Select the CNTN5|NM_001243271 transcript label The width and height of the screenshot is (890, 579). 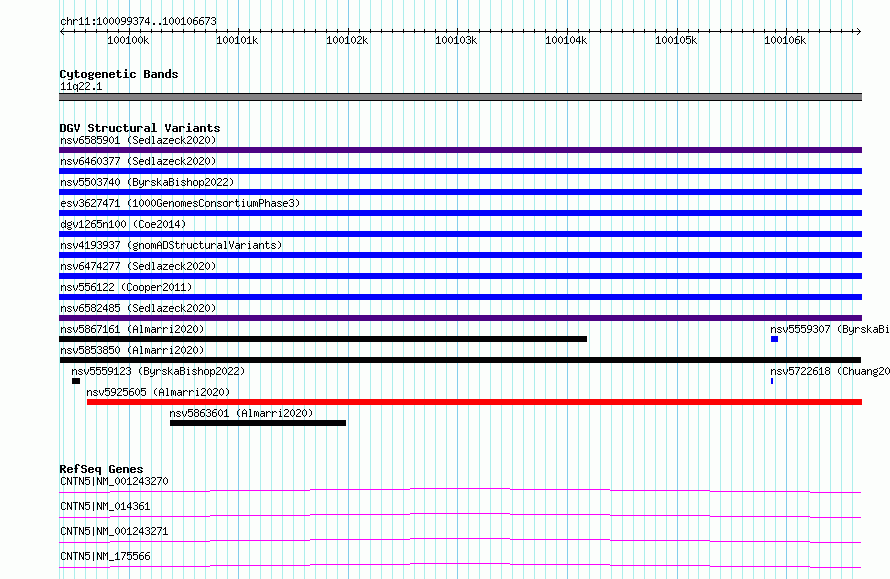[x=114, y=531]
